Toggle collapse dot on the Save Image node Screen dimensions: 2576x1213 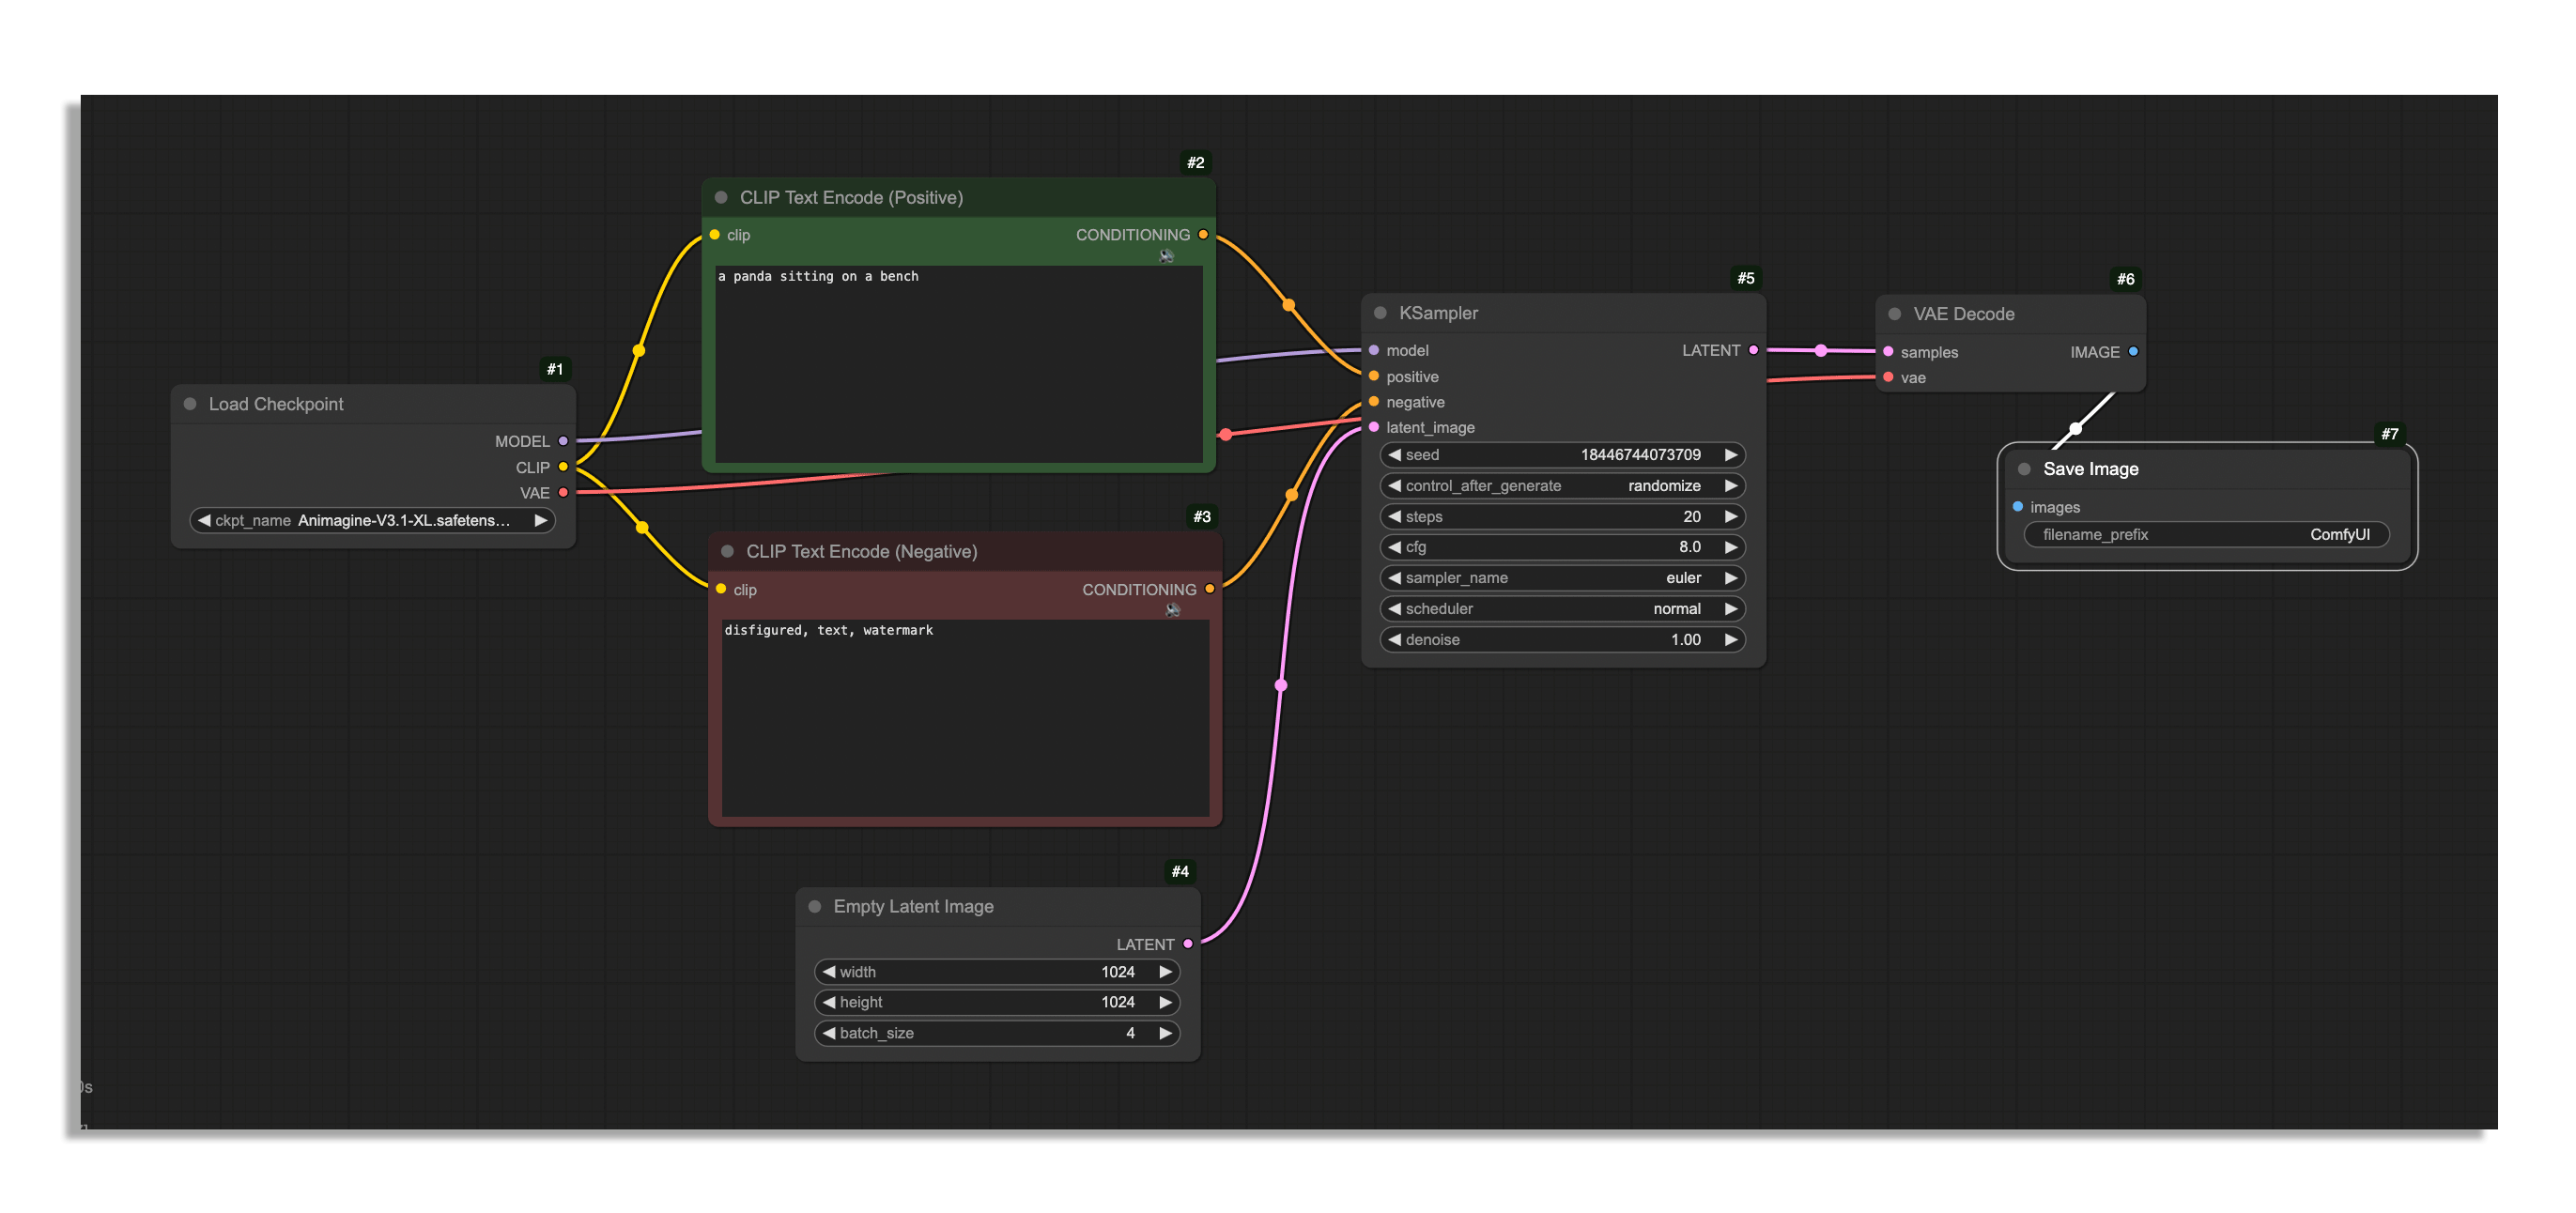click(2024, 469)
